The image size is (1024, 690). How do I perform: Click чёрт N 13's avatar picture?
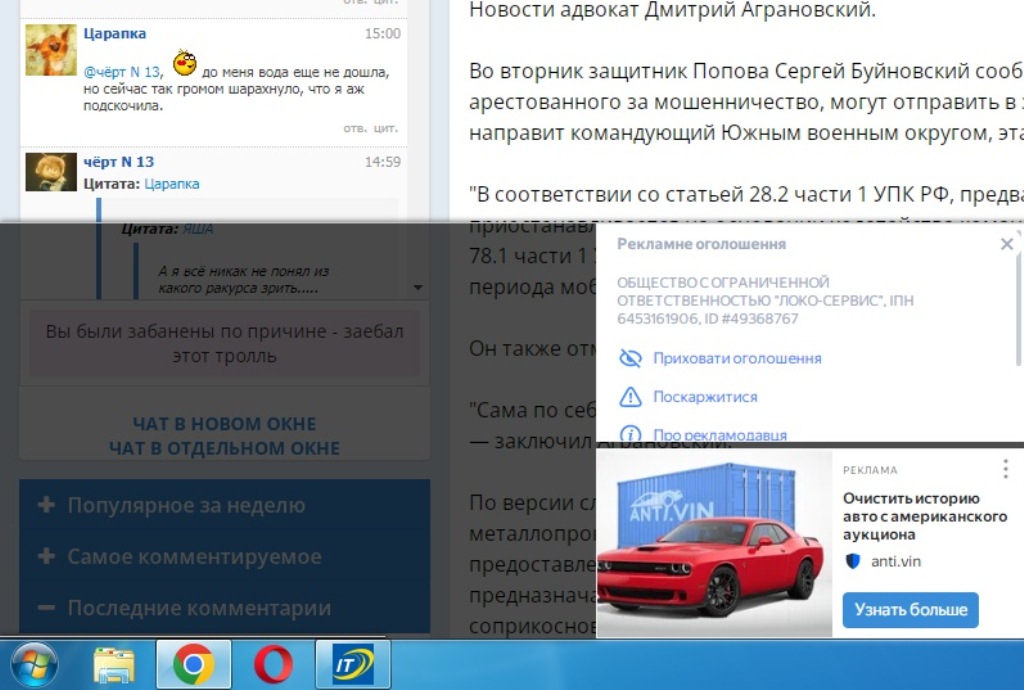coord(51,172)
